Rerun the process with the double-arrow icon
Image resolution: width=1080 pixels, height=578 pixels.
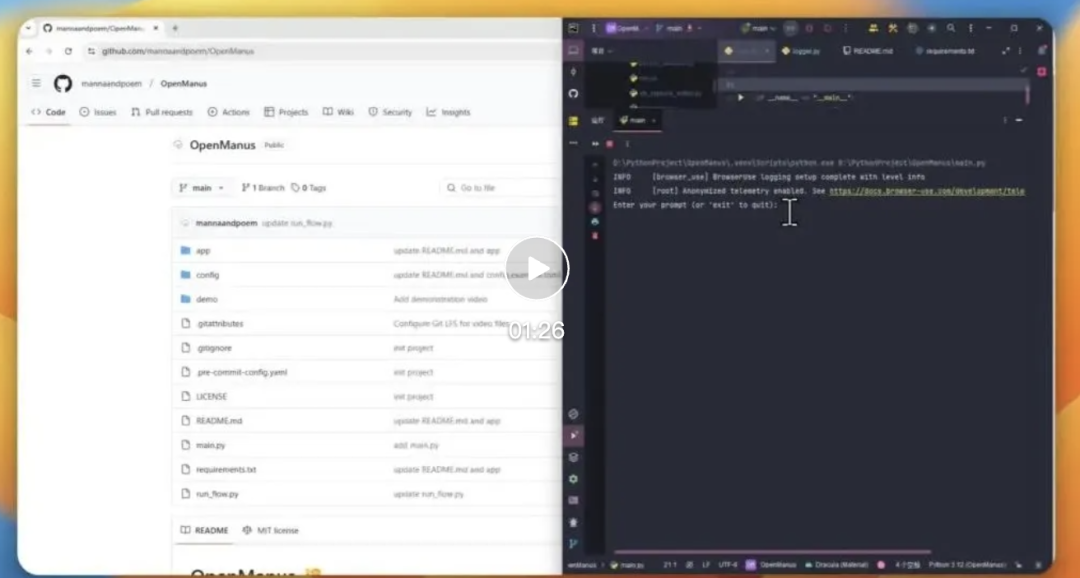595,144
